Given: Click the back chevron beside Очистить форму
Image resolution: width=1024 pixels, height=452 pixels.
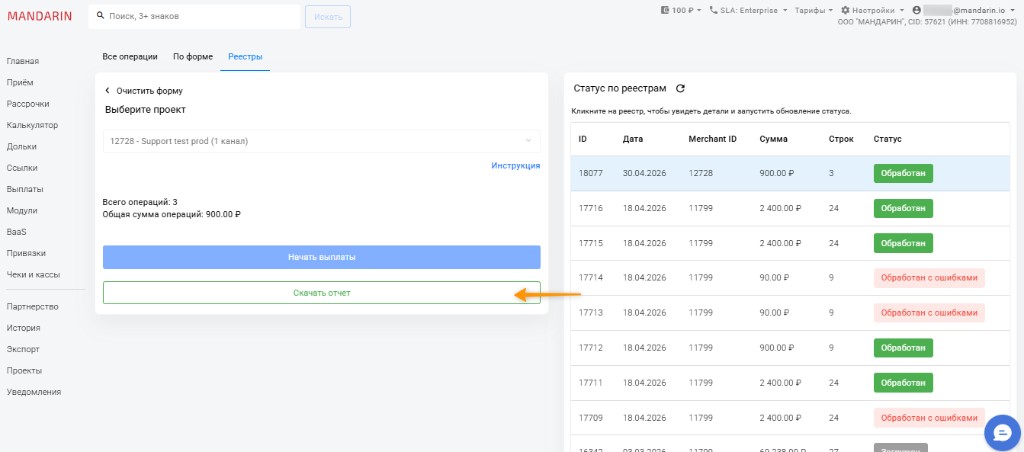Looking at the screenshot, I should (108, 91).
